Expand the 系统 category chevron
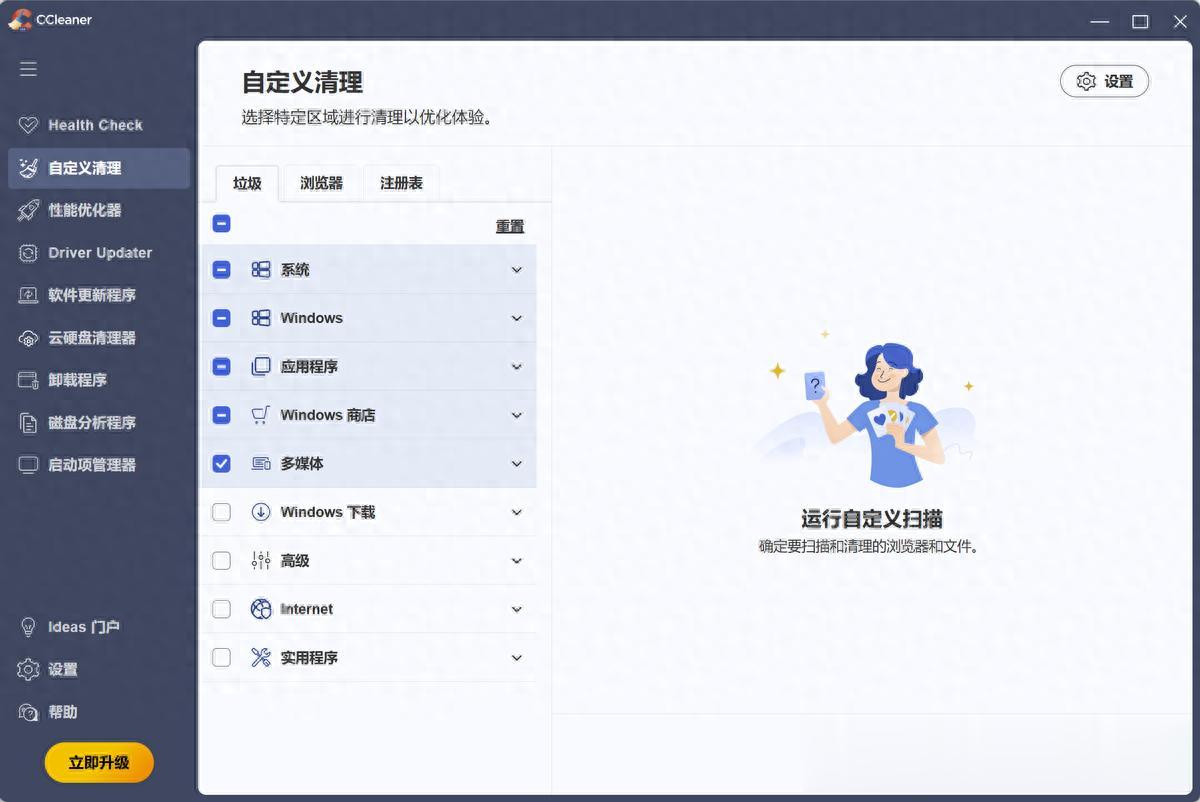This screenshot has width=1200, height=802. tap(517, 270)
